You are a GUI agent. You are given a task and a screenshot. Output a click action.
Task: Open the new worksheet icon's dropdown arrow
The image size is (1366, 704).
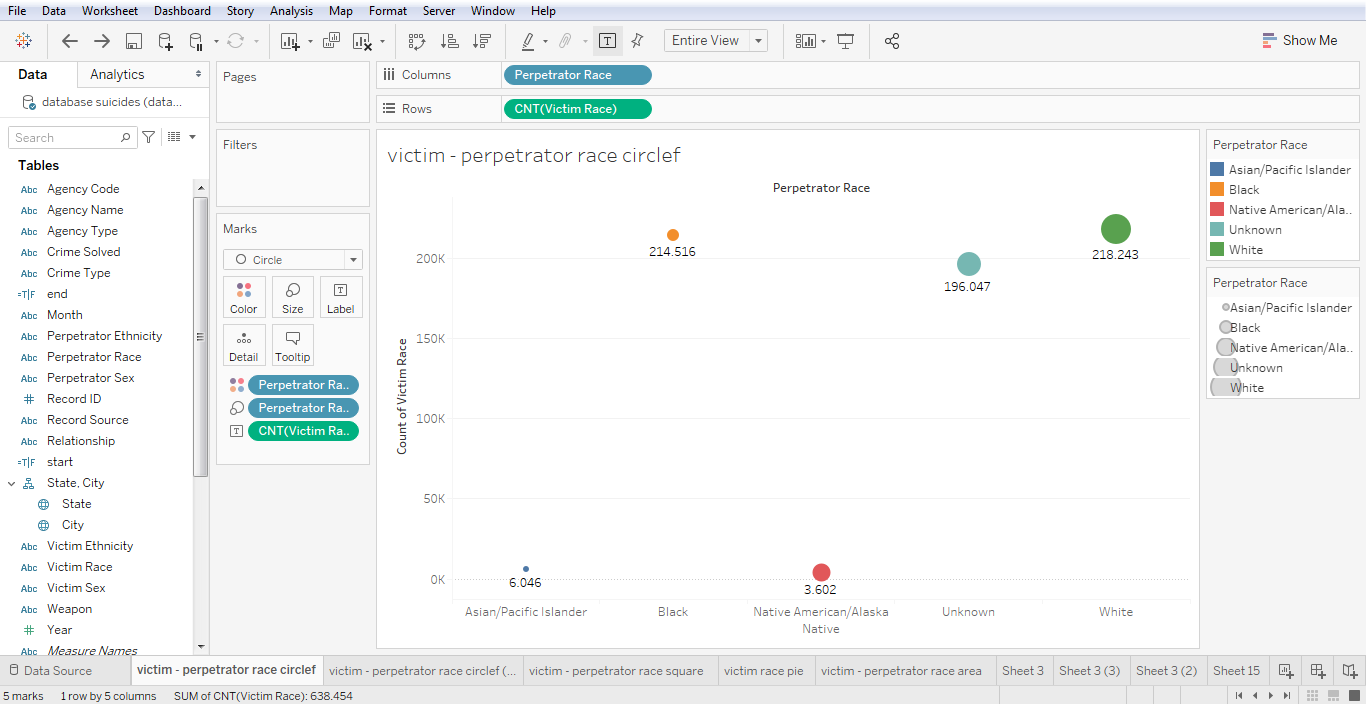click(310, 42)
